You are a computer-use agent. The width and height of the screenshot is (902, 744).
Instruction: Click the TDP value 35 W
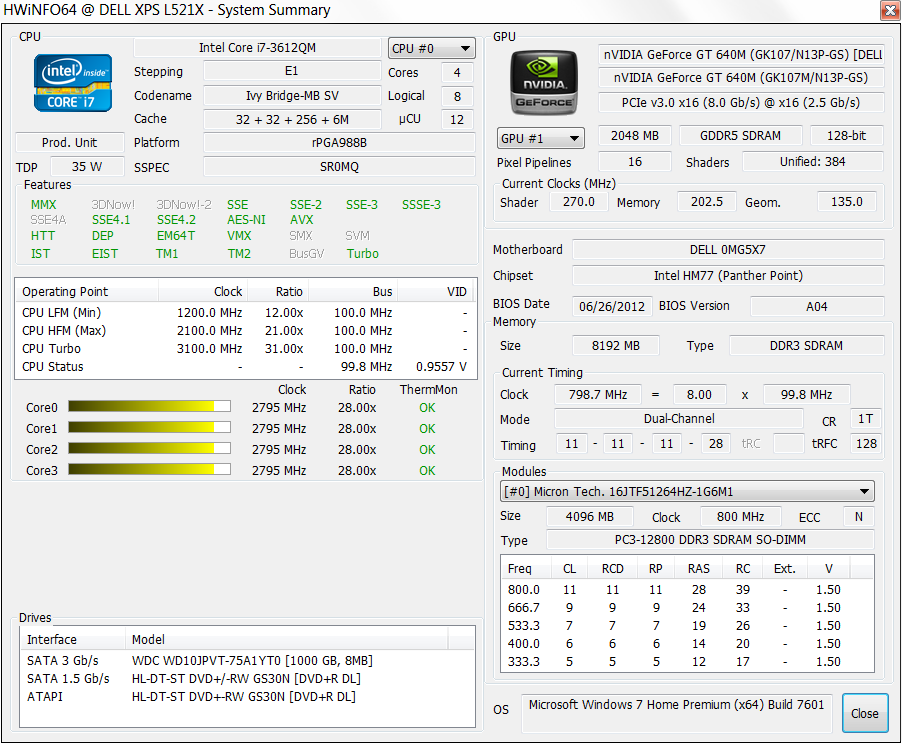tap(87, 166)
